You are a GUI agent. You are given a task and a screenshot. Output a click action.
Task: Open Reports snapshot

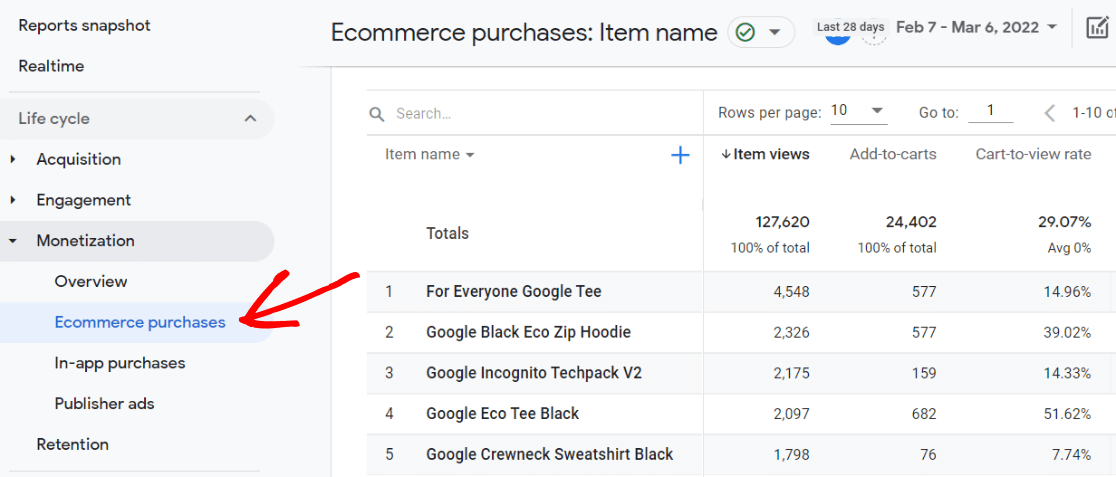click(x=85, y=26)
